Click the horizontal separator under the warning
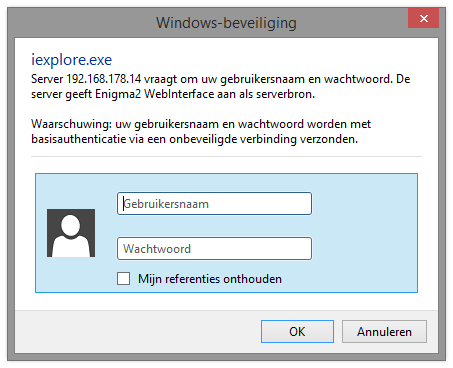453x368 pixels. click(x=226, y=156)
